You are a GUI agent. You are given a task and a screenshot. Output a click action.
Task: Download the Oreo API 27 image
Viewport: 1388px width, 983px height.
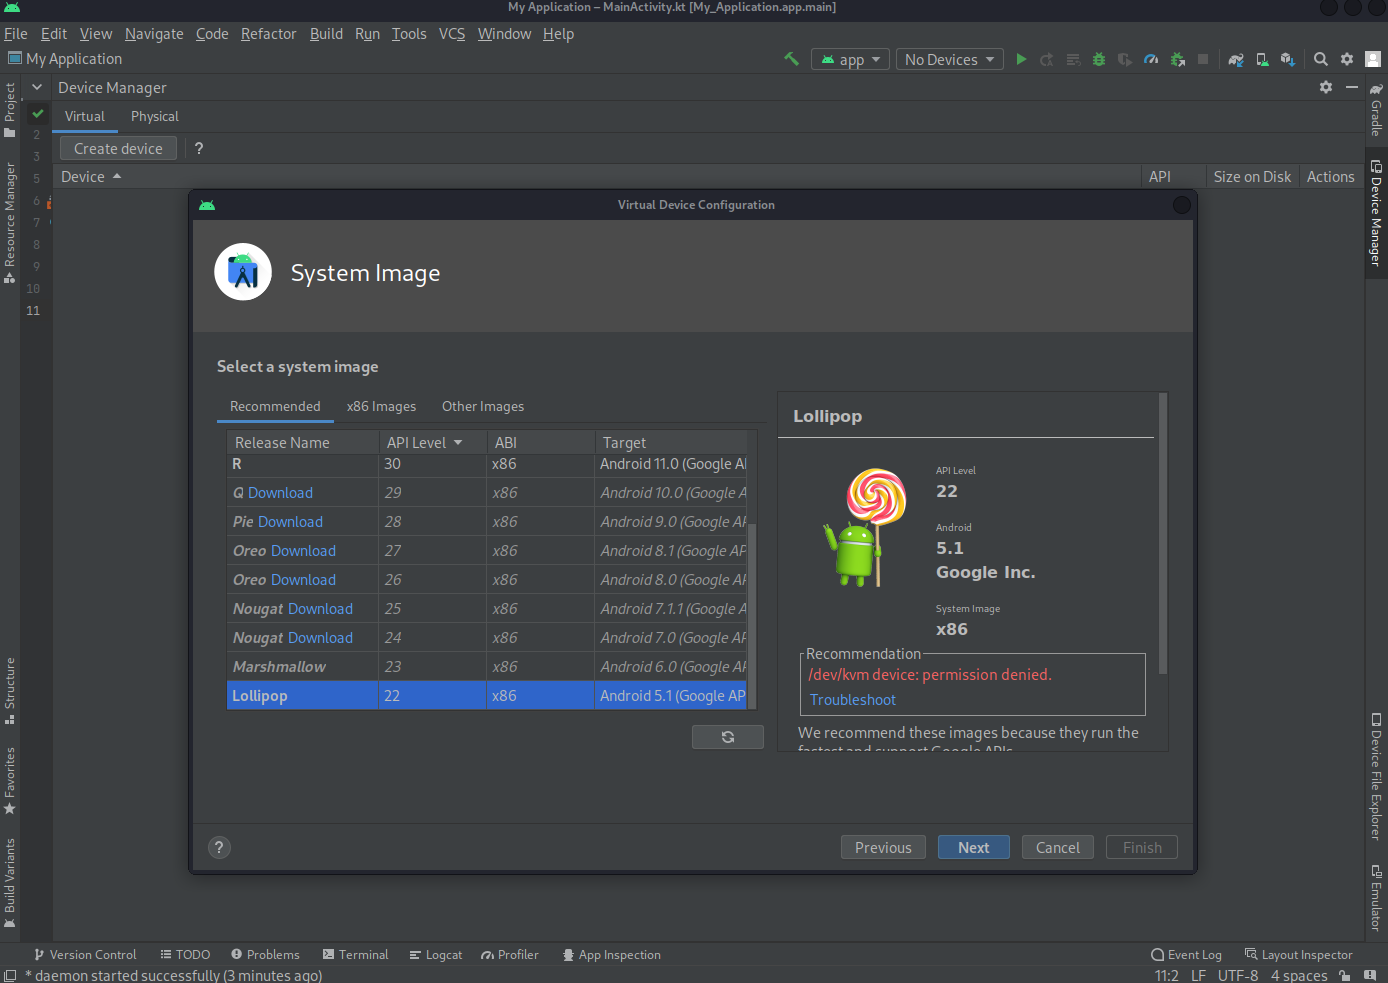tap(303, 551)
